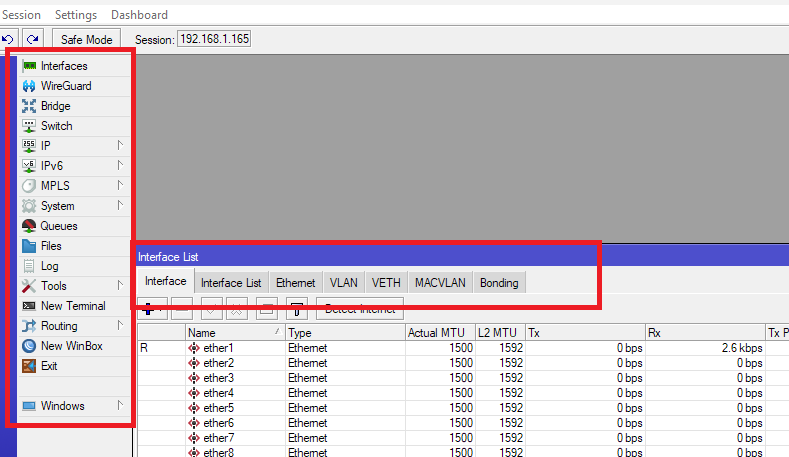
Task: Open the Interfaces menu icon
Action: click(29, 66)
